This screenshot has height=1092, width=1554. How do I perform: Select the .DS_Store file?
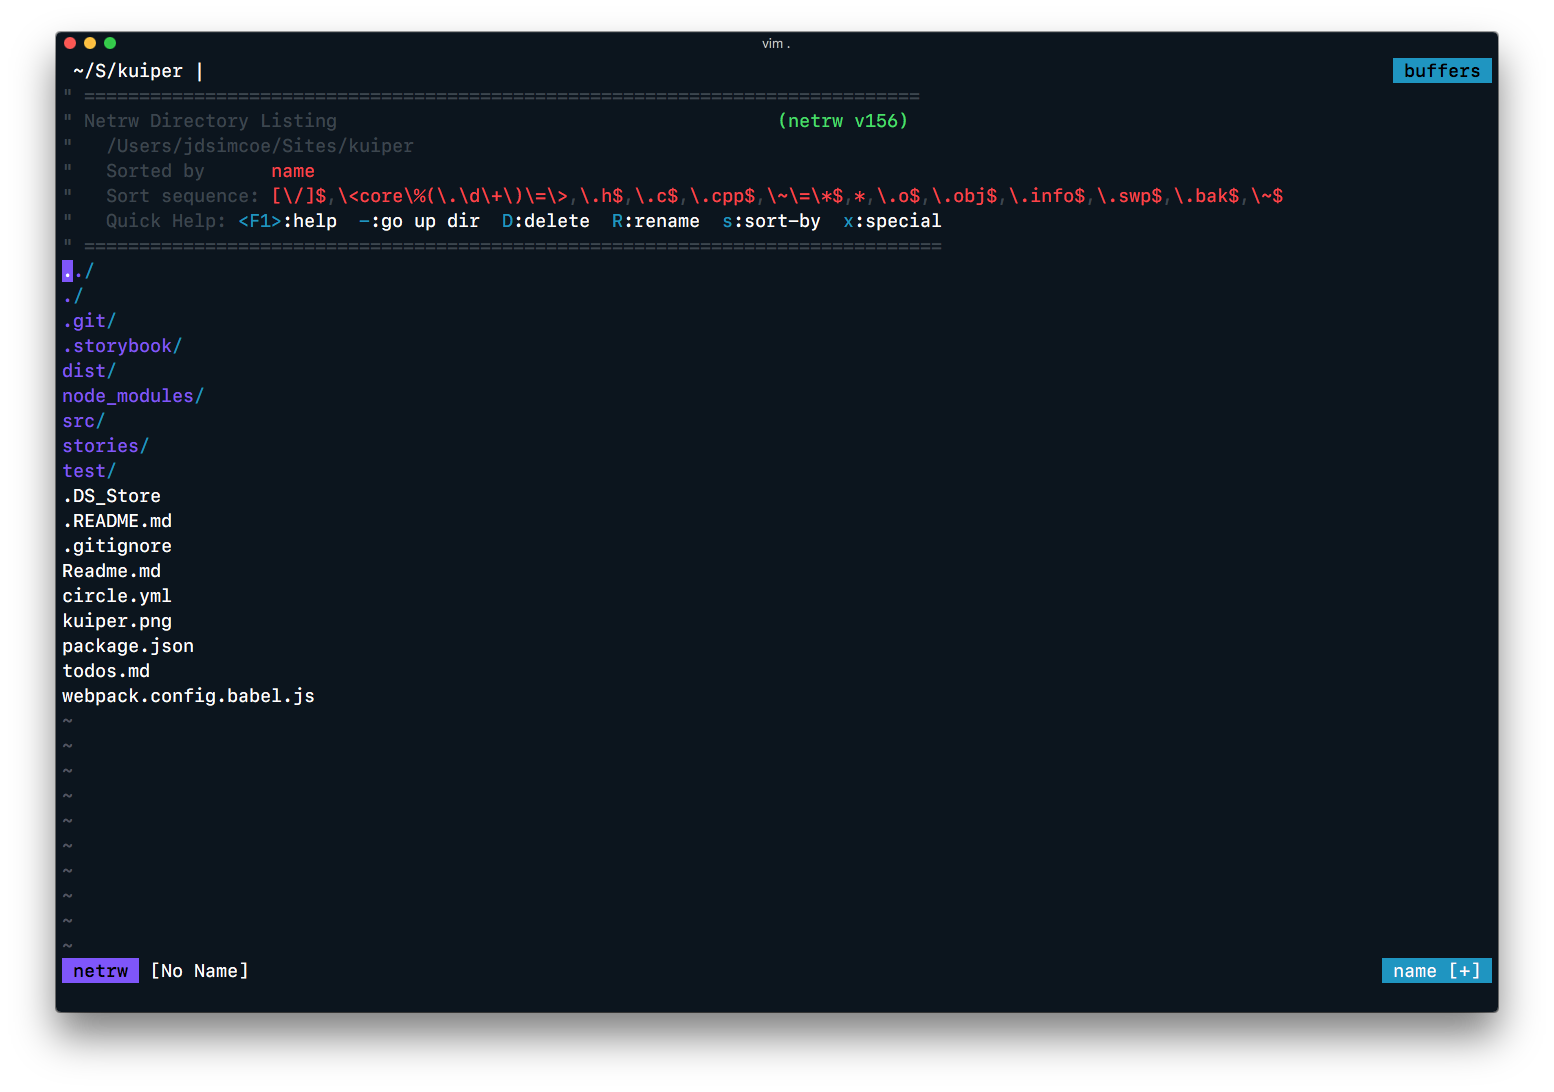(x=111, y=496)
